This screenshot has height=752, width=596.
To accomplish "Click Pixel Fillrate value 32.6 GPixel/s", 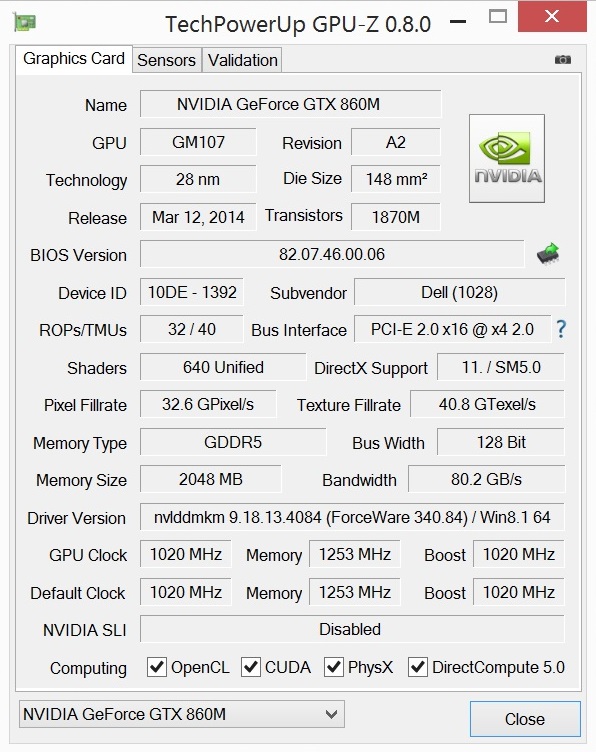I will point(208,404).
